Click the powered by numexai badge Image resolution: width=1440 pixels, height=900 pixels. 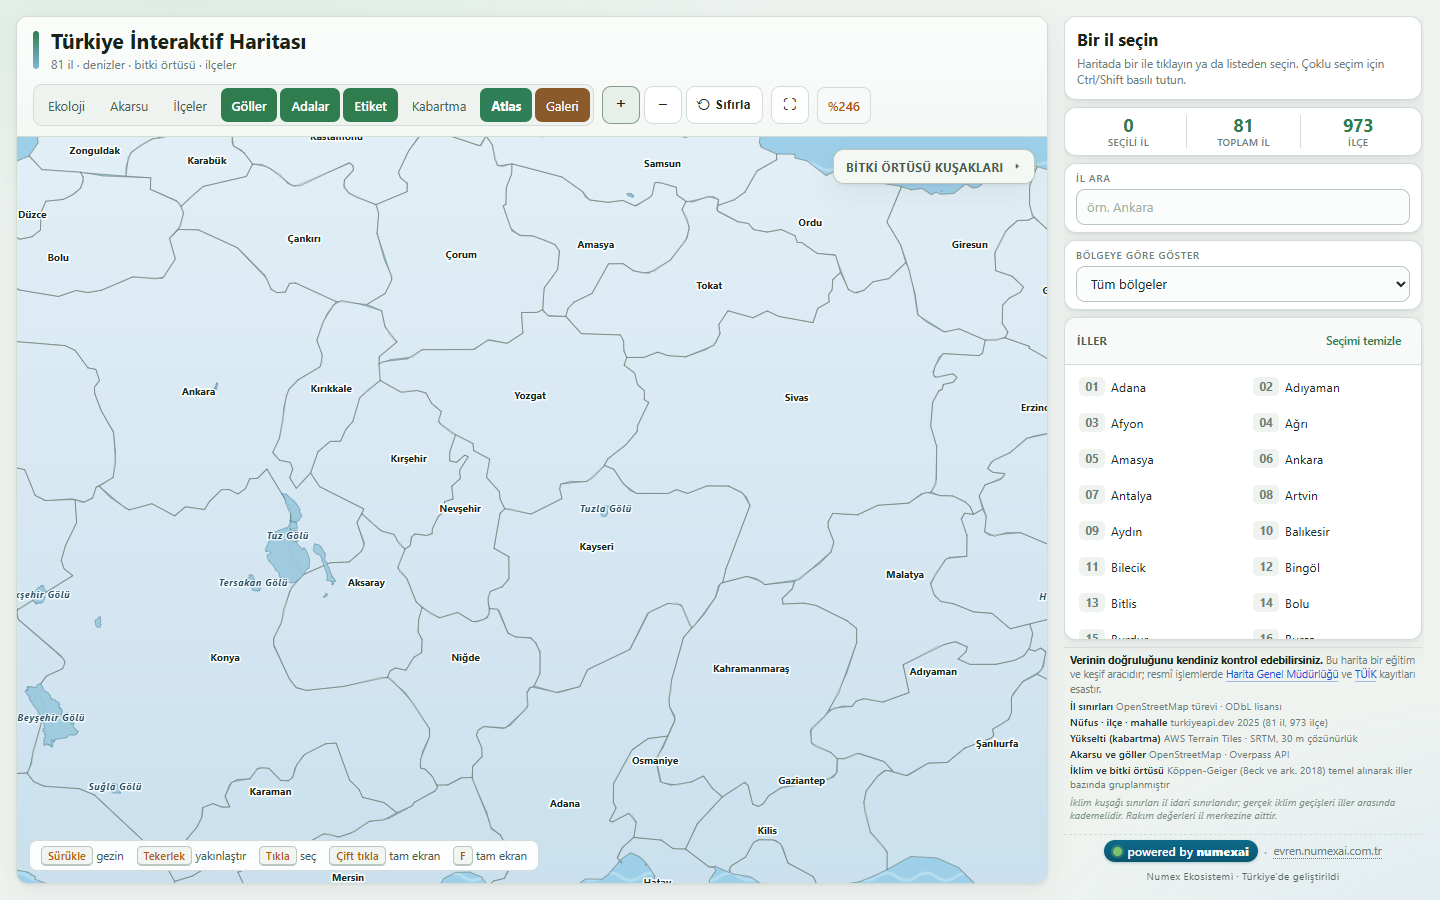1180,852
